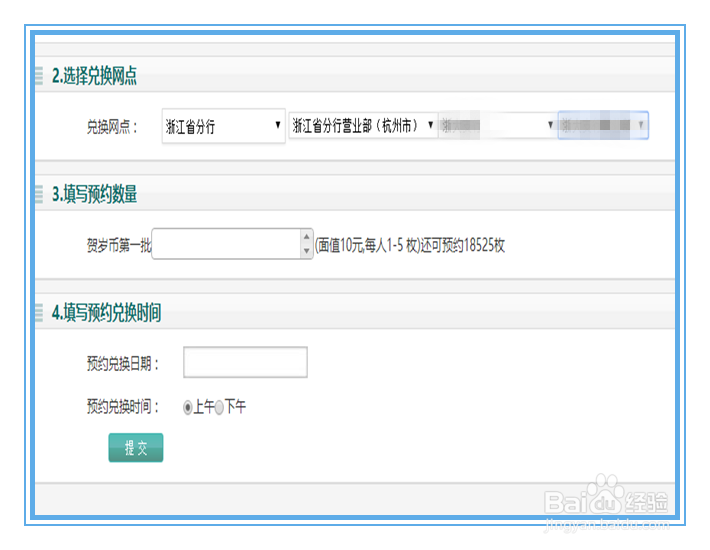Open the fourth highlighted blurred outlet dropdown
Image resolution: width=710 pixels, height=550 pixels.
[x=603, y=125]
